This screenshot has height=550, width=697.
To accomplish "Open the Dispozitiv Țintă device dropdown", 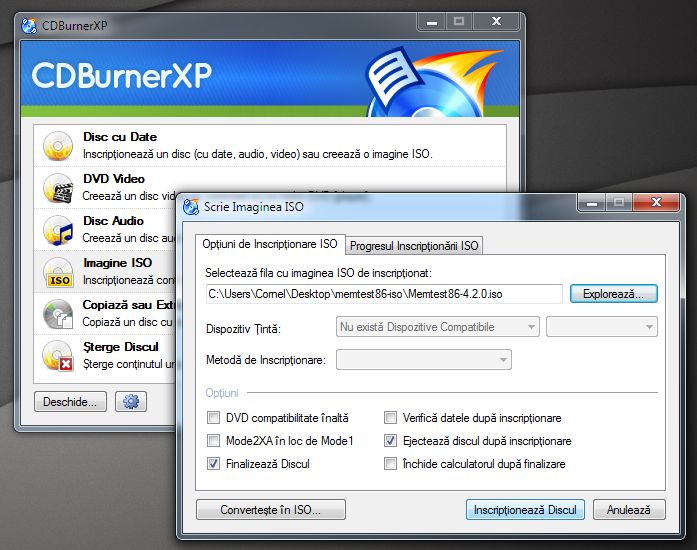I will click(x=438, y=327).
